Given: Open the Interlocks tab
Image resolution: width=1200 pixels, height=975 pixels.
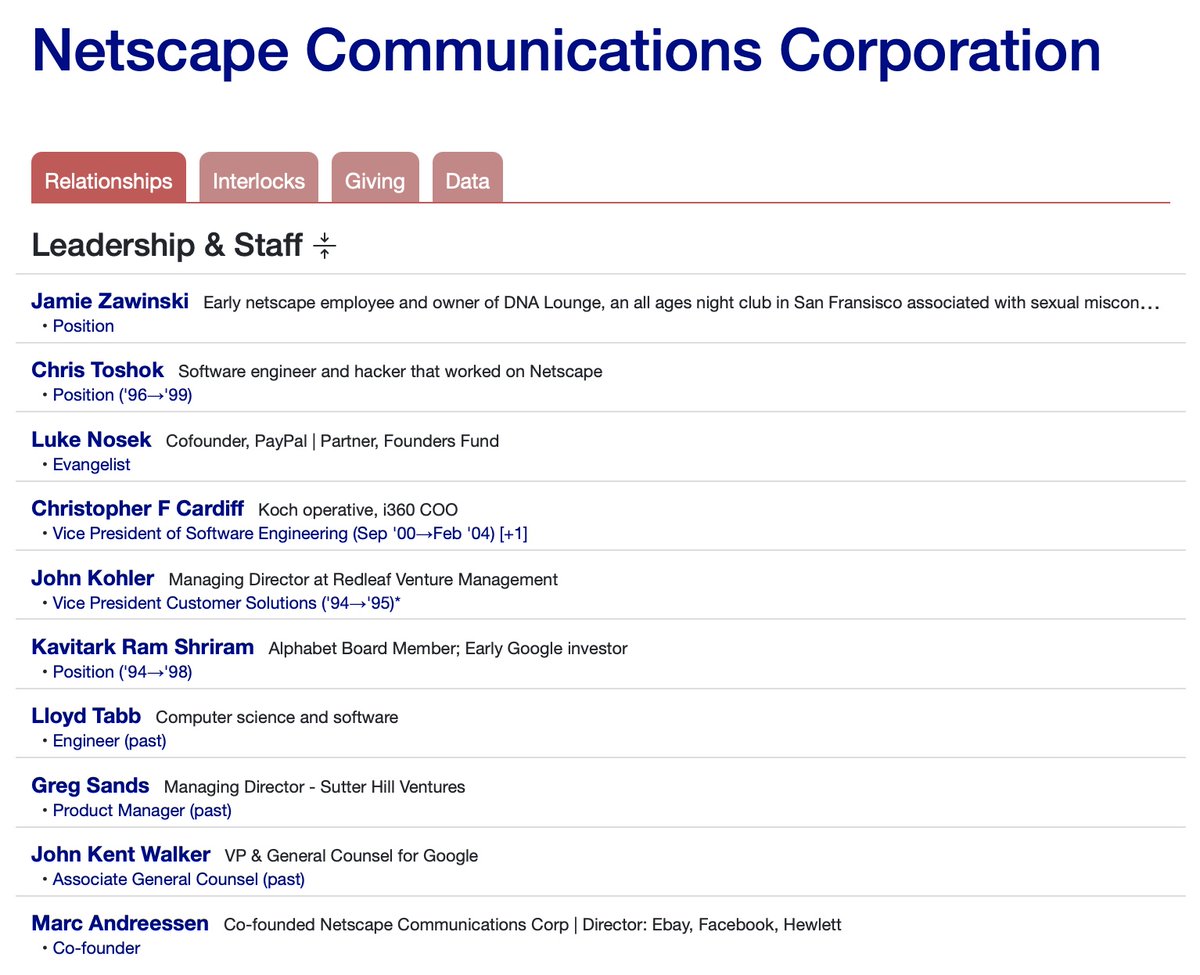Looking at the screenshot, I should pos(259,178).
